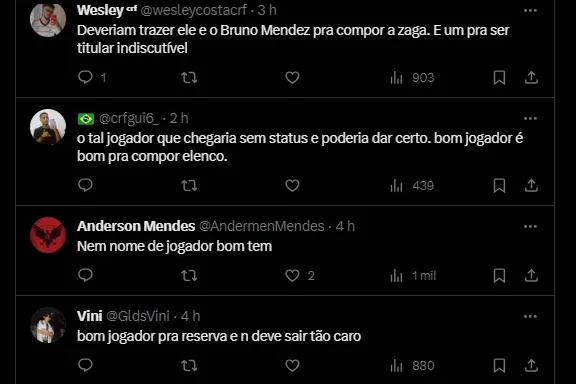This screenshot has width=576, height=384.
Task: Retweet Anderson Mendes' post
Action: point(189,276)
